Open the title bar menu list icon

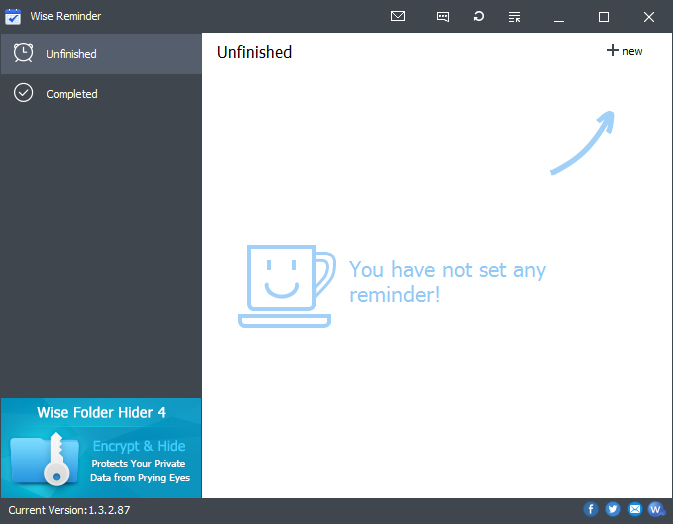coord(514,17)
